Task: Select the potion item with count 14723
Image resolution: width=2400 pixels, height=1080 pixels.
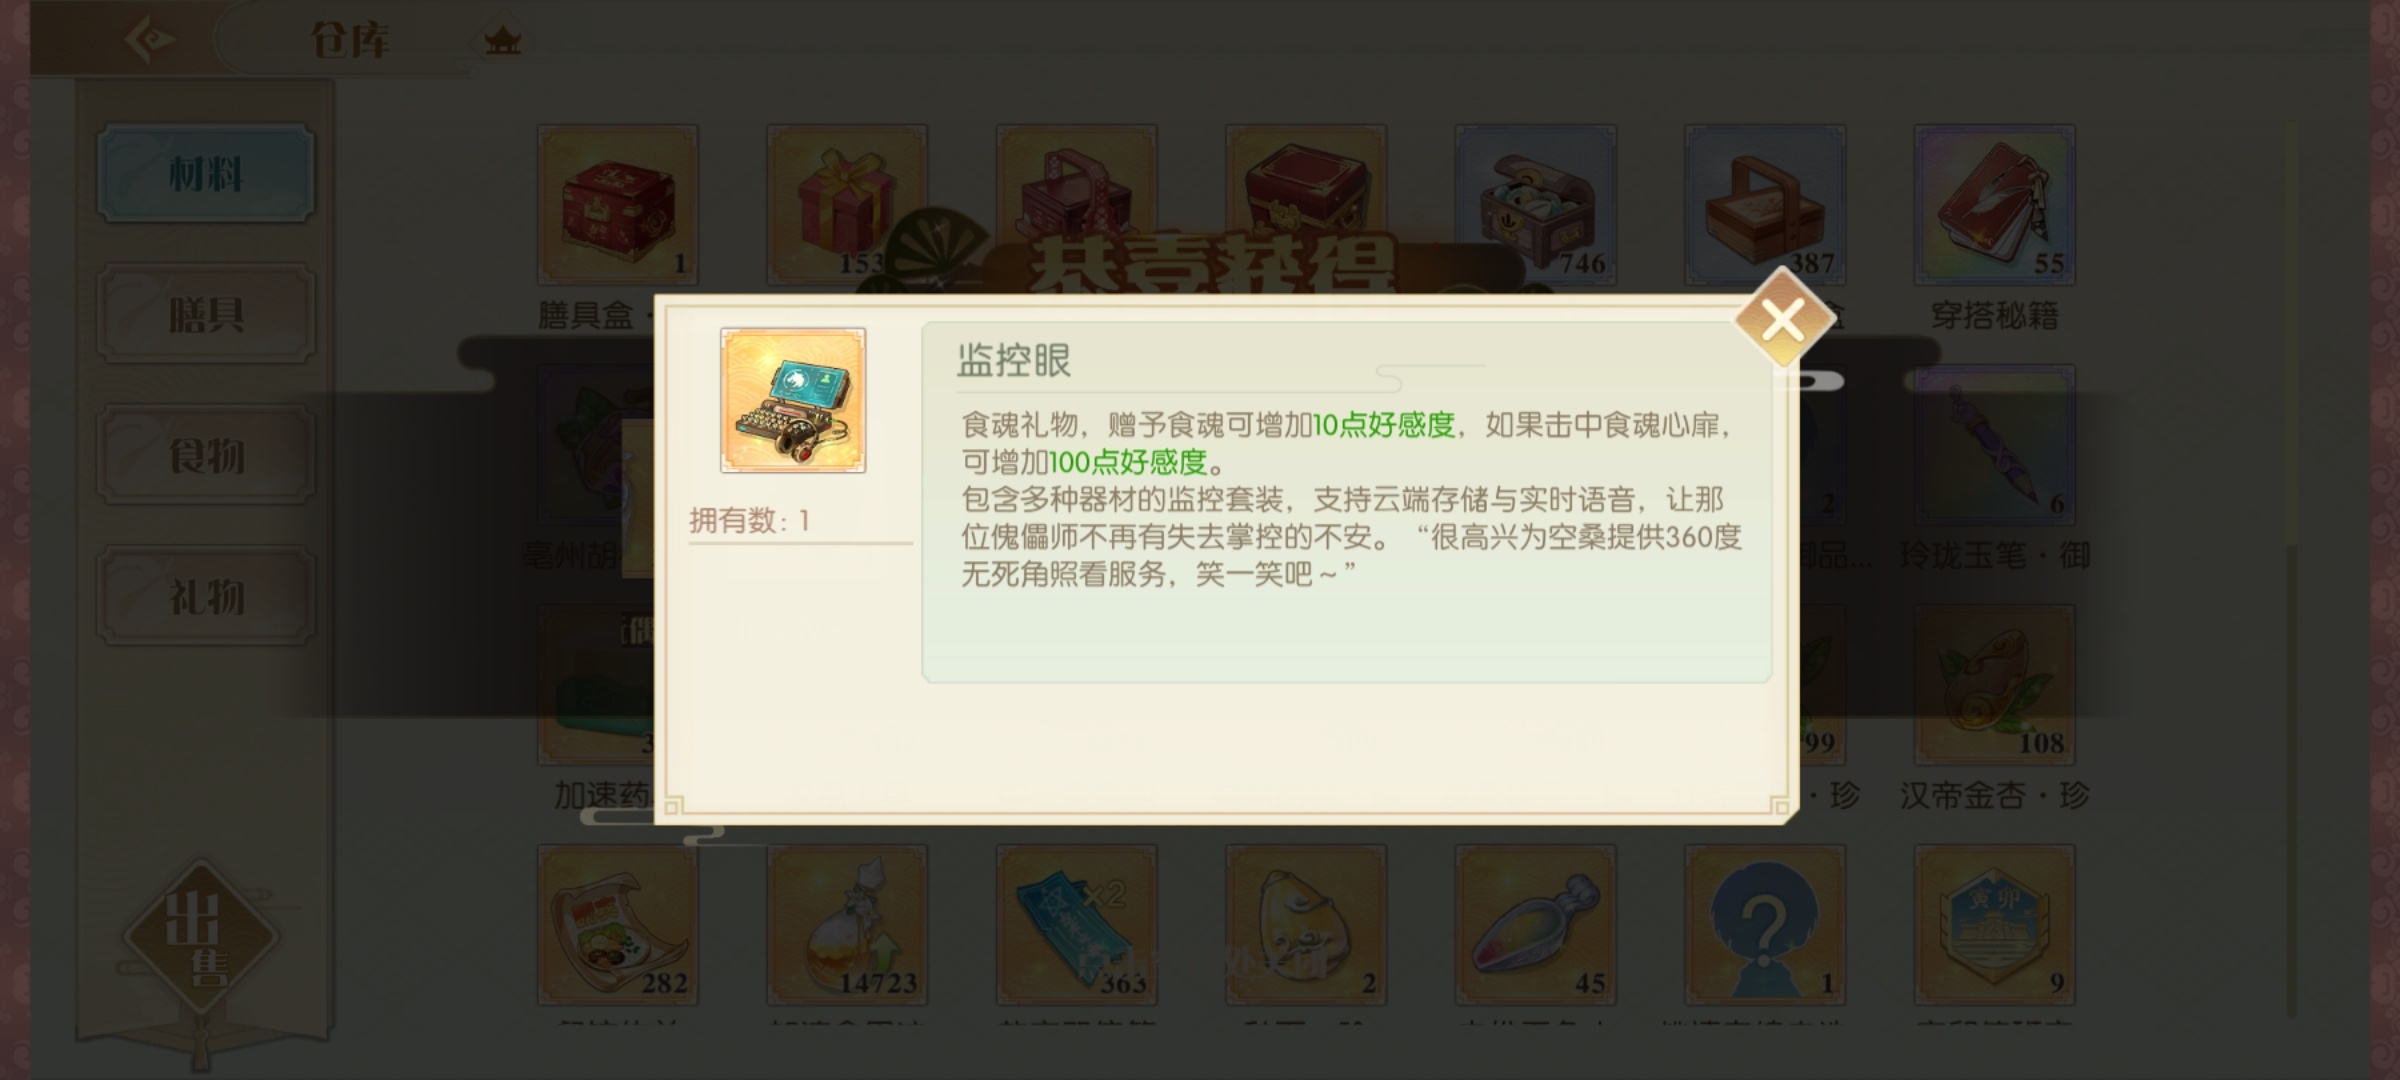Action: coord(847,925)
